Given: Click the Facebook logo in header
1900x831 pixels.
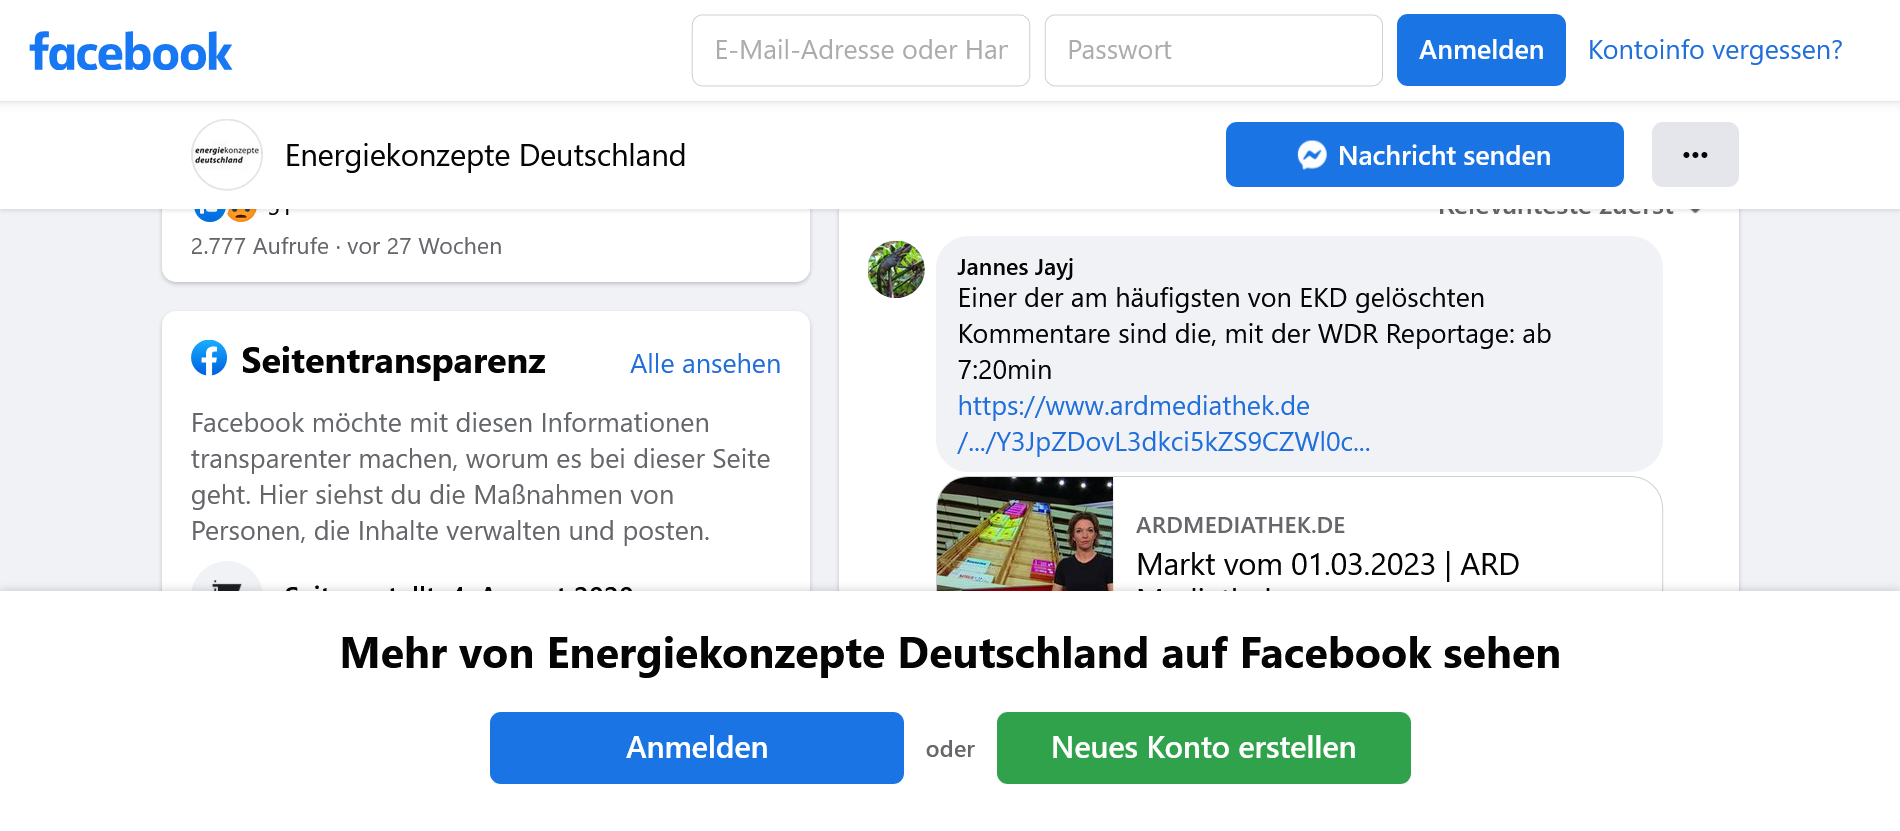Looking at the screenshot, I should click(131, 51).
